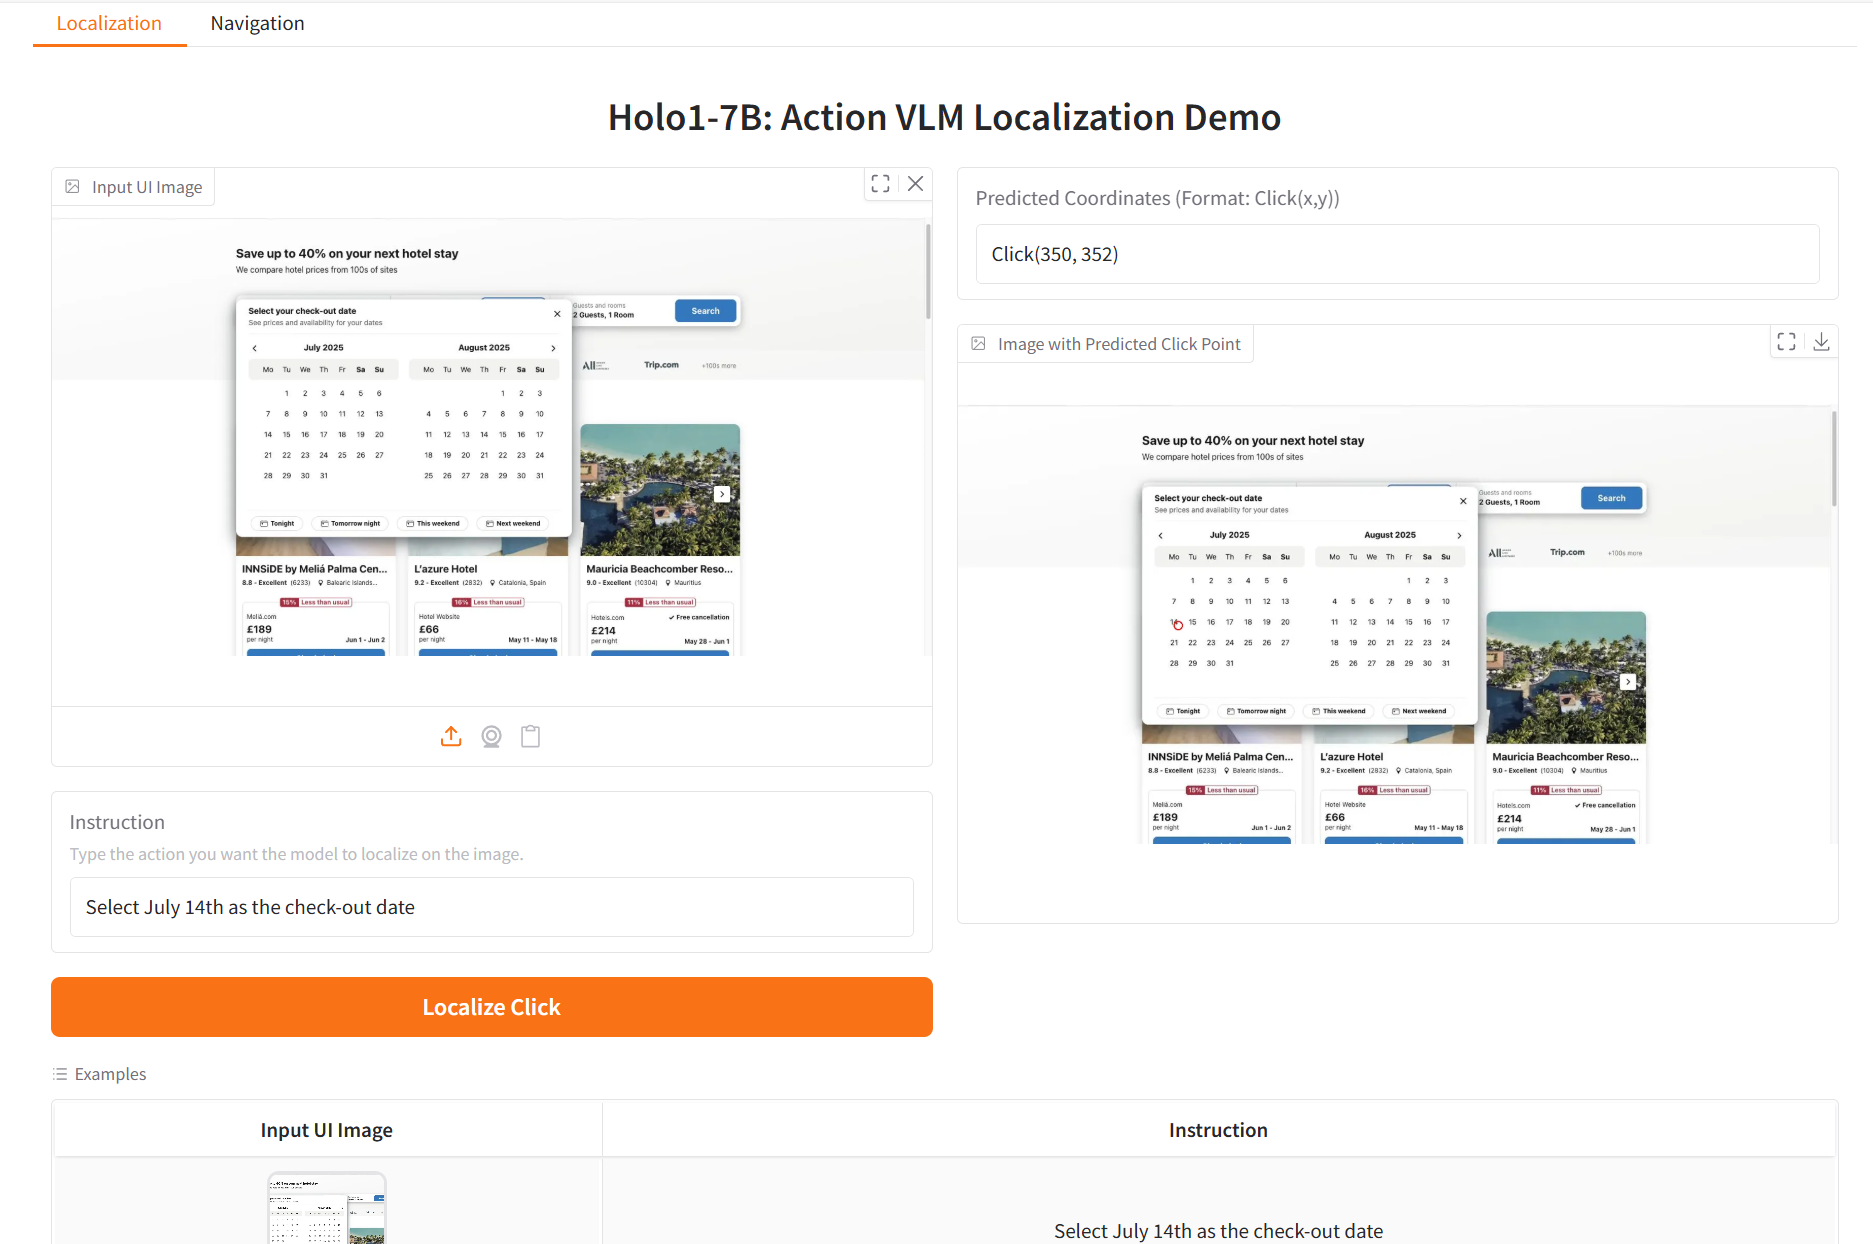Remove the input UI image
Image resolution: width=1873 pixels, height=1244 pixels.
coord(915,184)
